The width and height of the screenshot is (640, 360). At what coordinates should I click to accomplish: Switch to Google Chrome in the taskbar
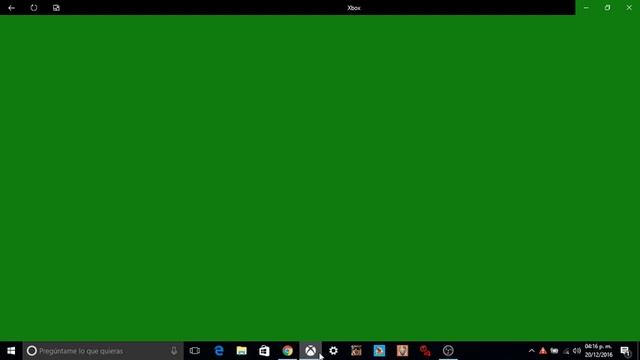click(x=287, y=351)
